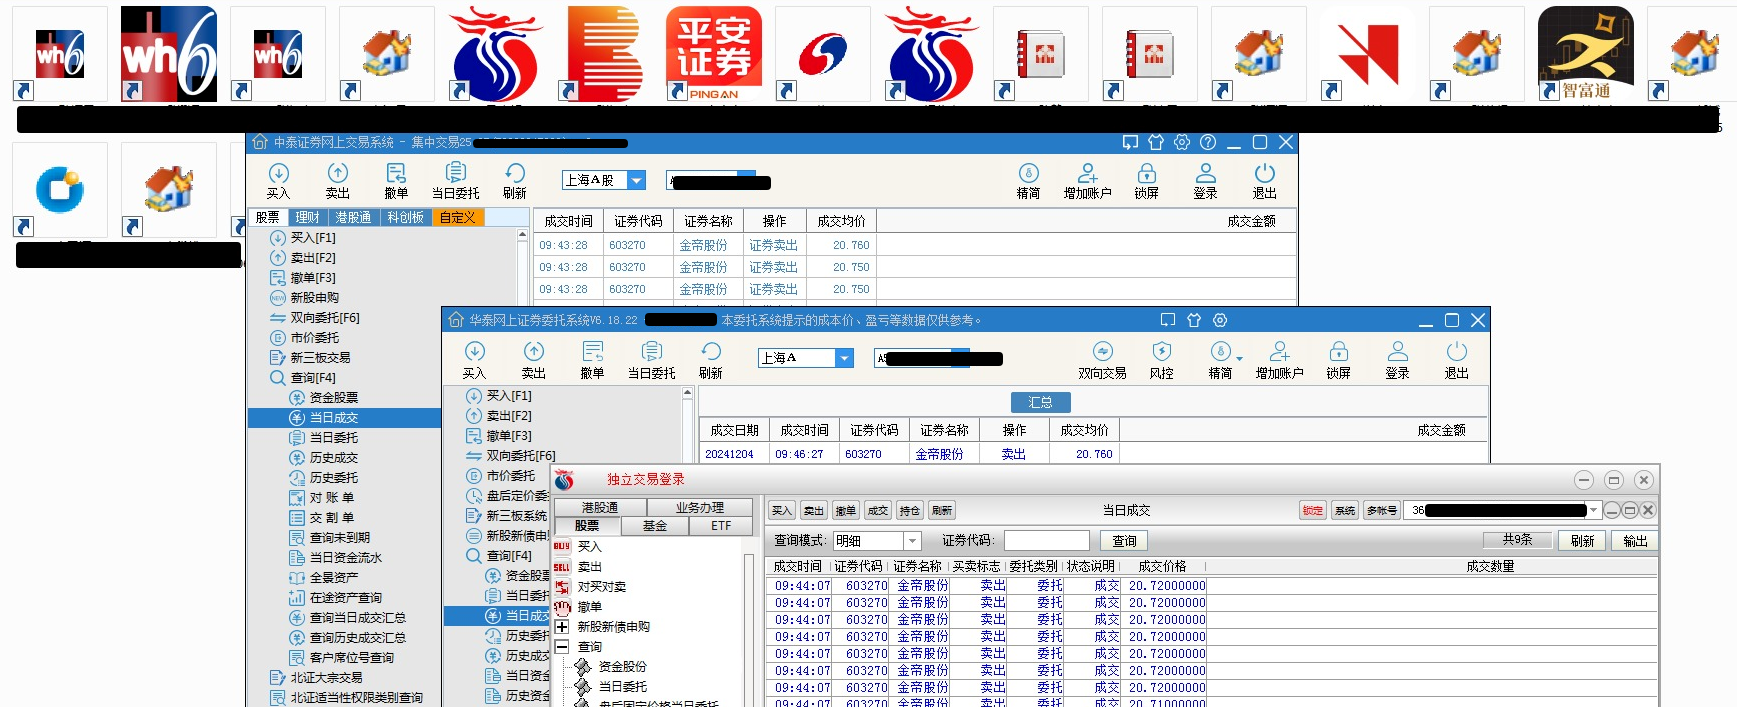Click scrollbar up arrow in 华泰 tree panel

(687, 393)
